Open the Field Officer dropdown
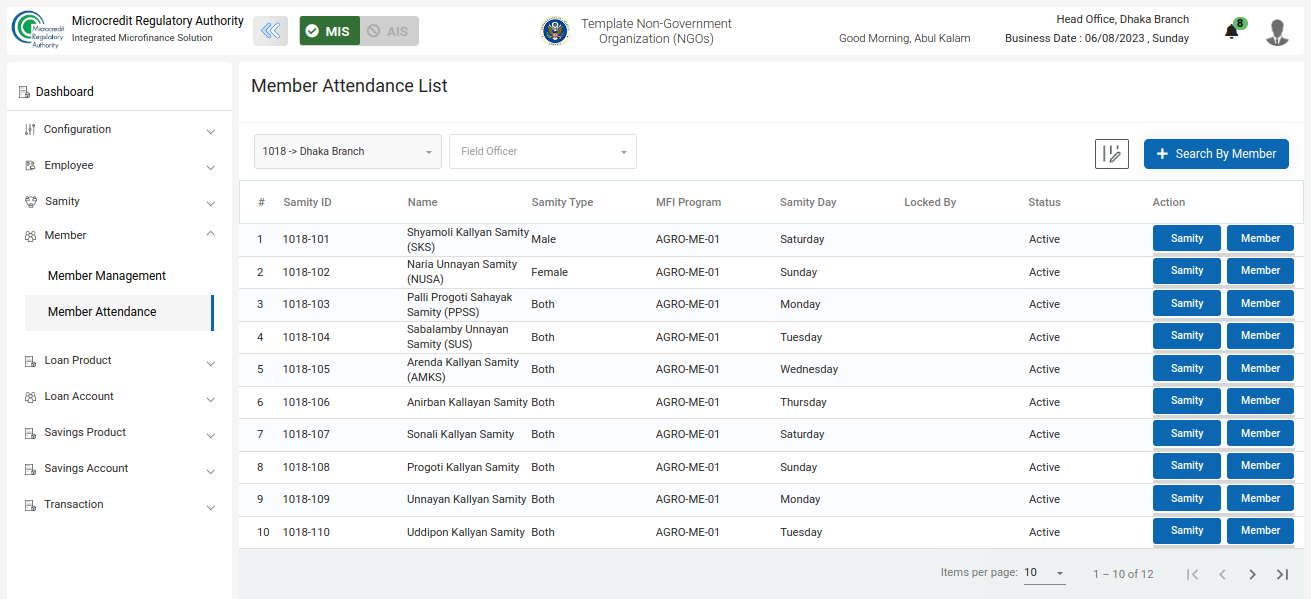The height and width of the screenshot is (599, 1311). tap(543, 152)
